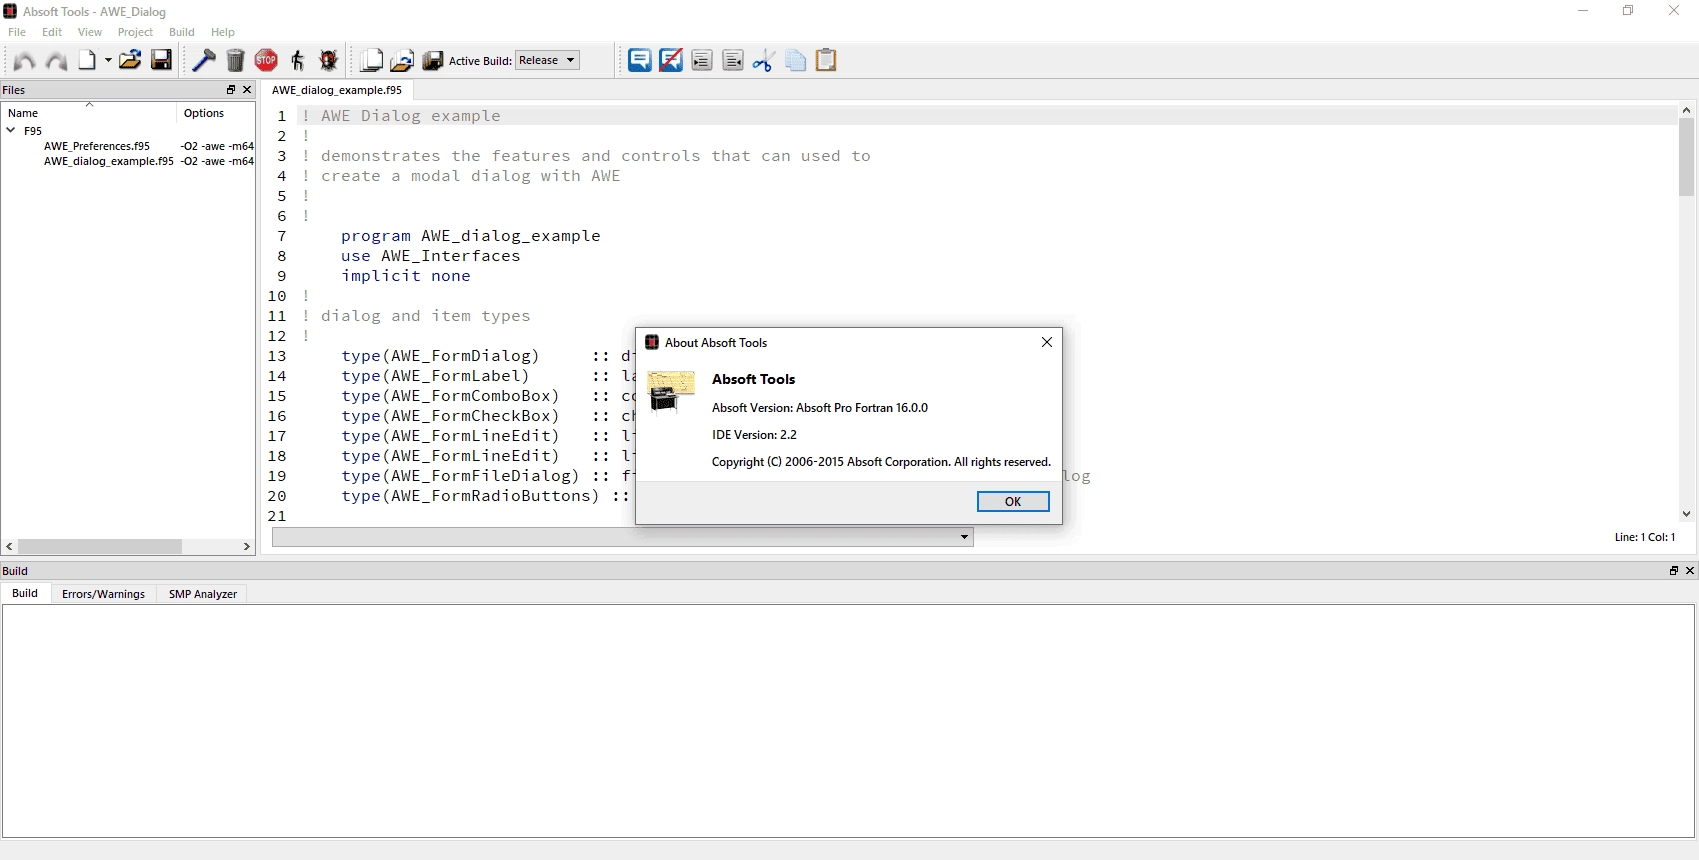Click the 'Line: 1 Col: 1' status text
The width and height of the screenshot is (1699, 860).
(x=1644, y=537)
